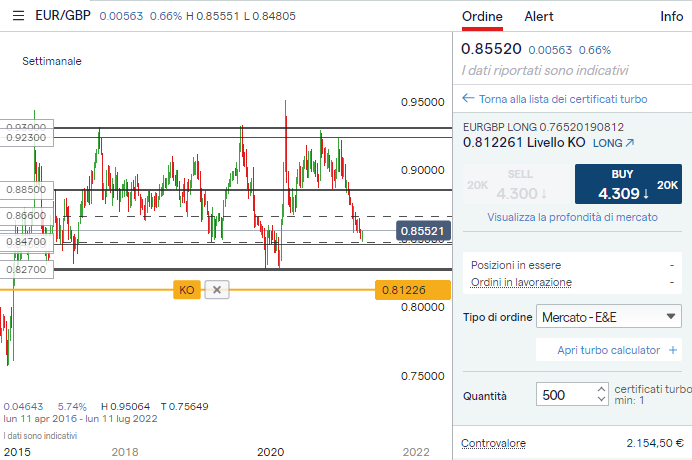
Task: Click Torna alla lista dei certificati turbo
Action: pyautogui.click(x=563, y=99)
